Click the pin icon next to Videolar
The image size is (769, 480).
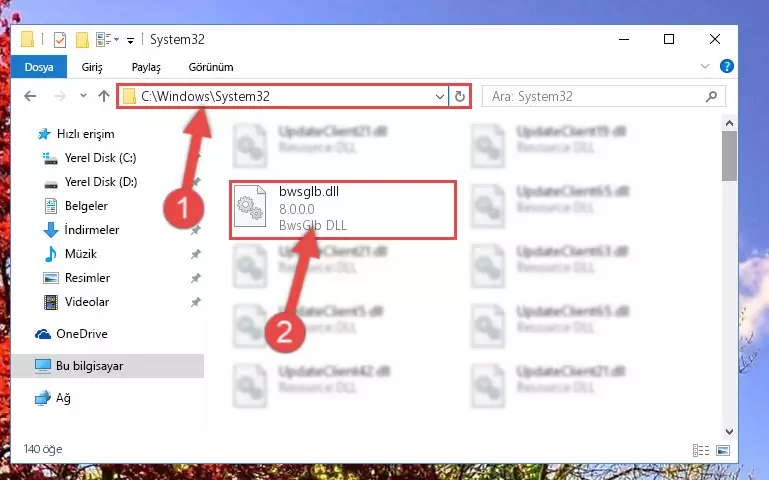(x=196, y=302)
